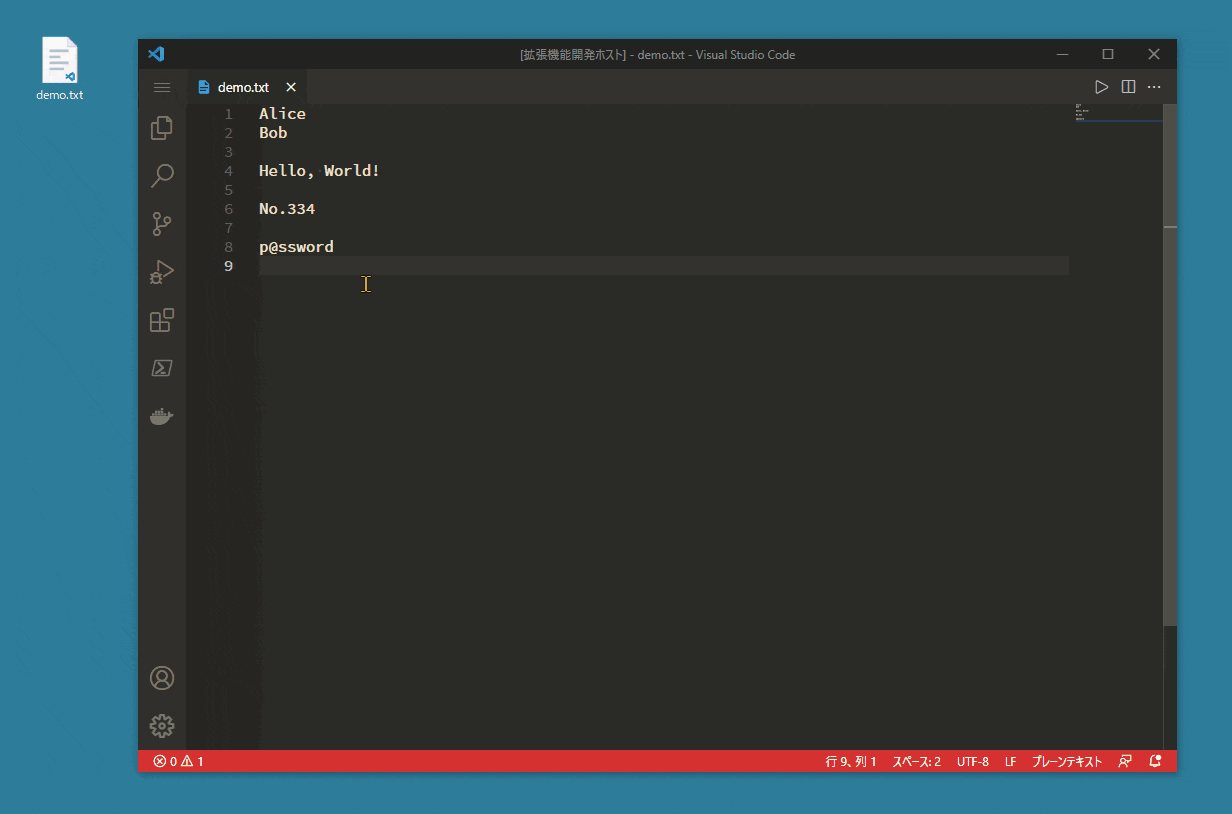This screenshot has width=1232, height=814.
Task: Close the Visual Studio Code window
Action: pyautogui.click(x=1154, y=54)
